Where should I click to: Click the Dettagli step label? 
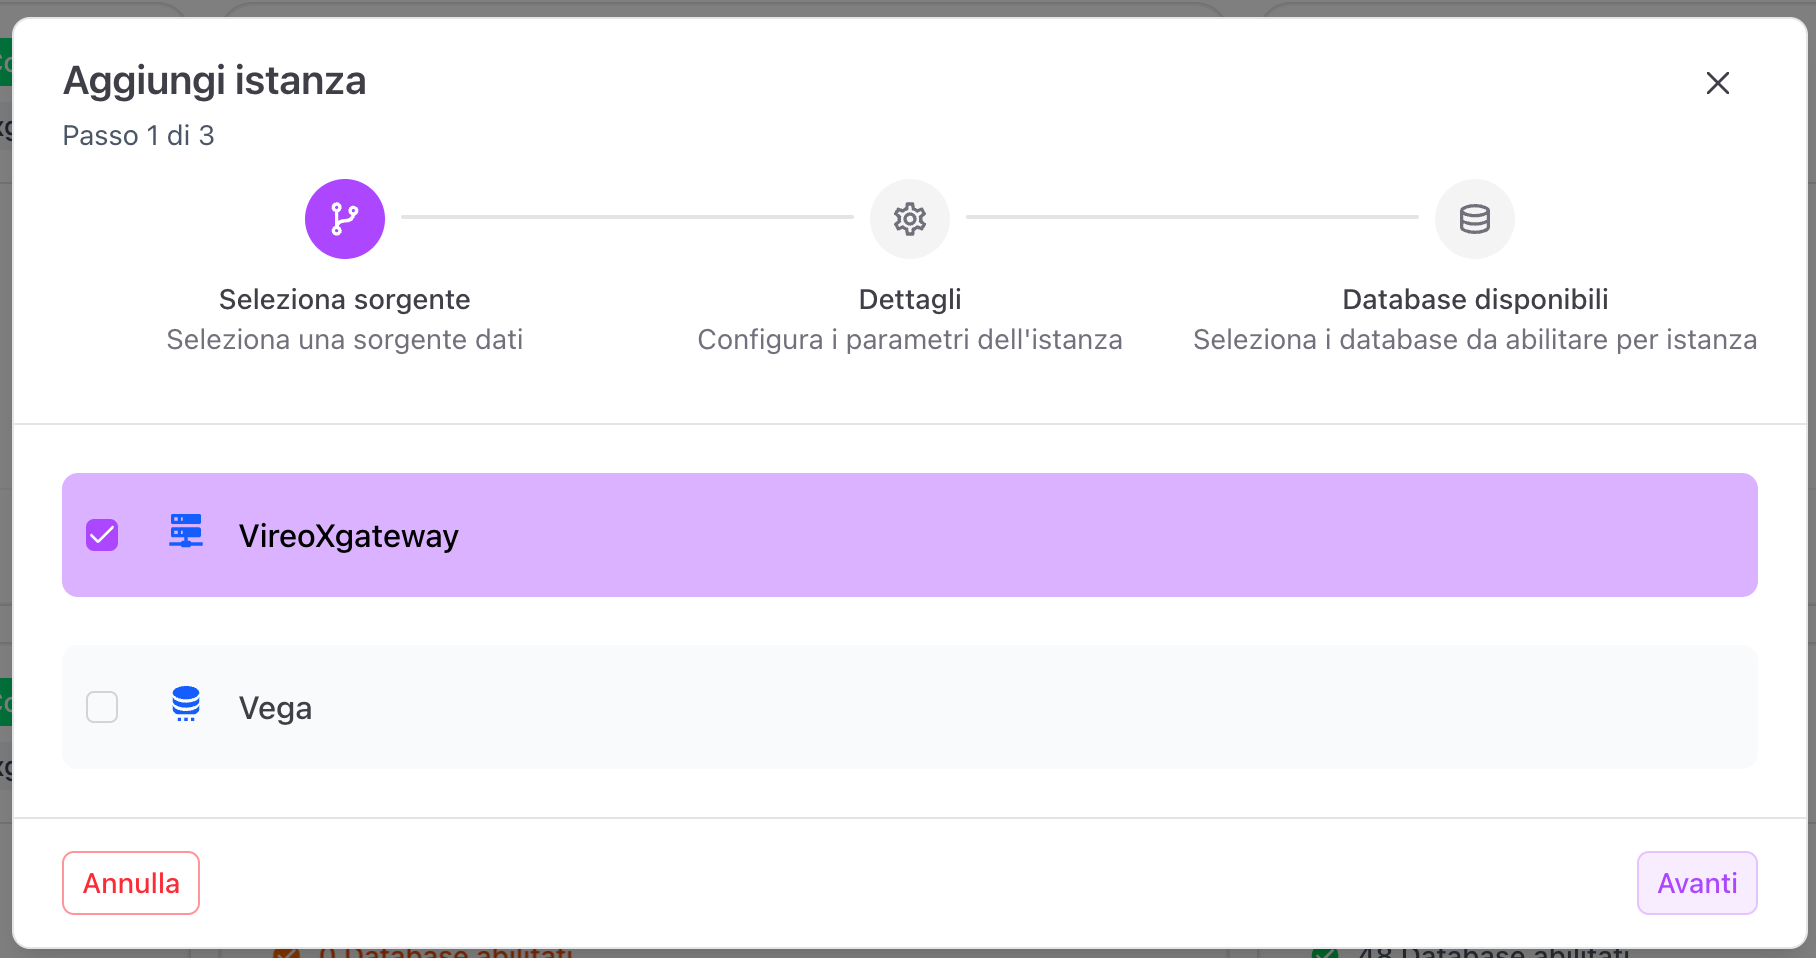click(x=910, y=300)
